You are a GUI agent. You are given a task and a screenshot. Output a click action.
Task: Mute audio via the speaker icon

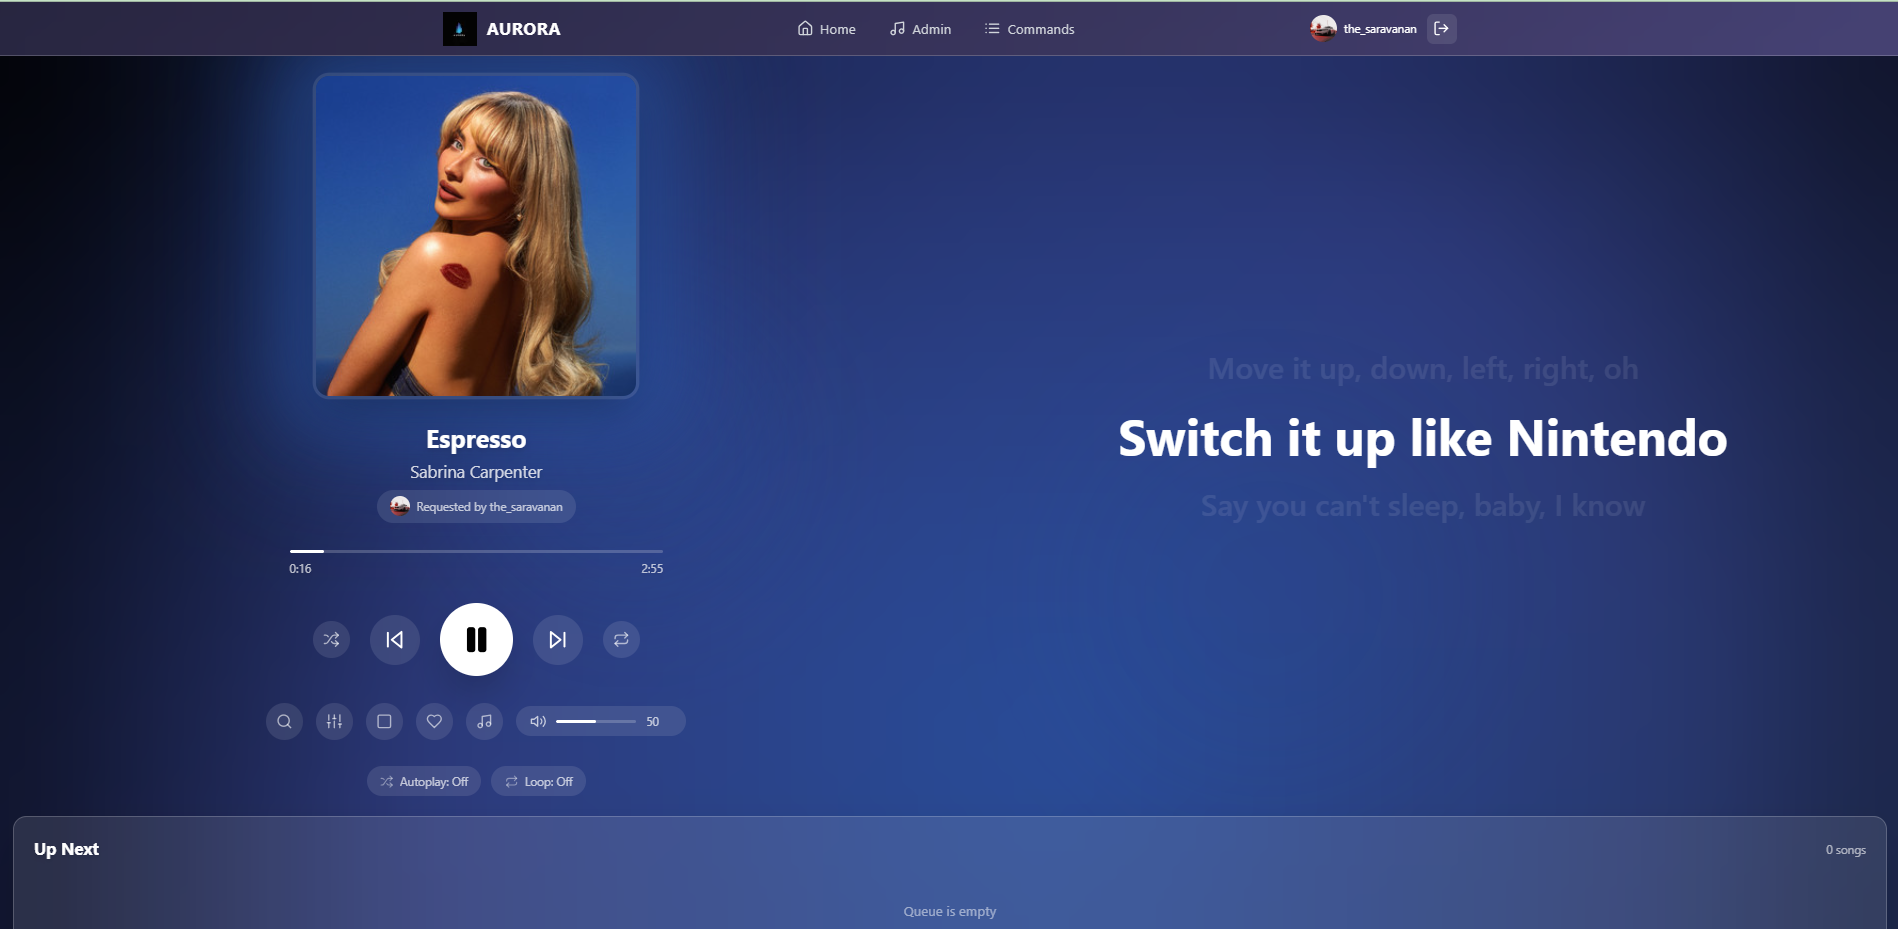537,720
